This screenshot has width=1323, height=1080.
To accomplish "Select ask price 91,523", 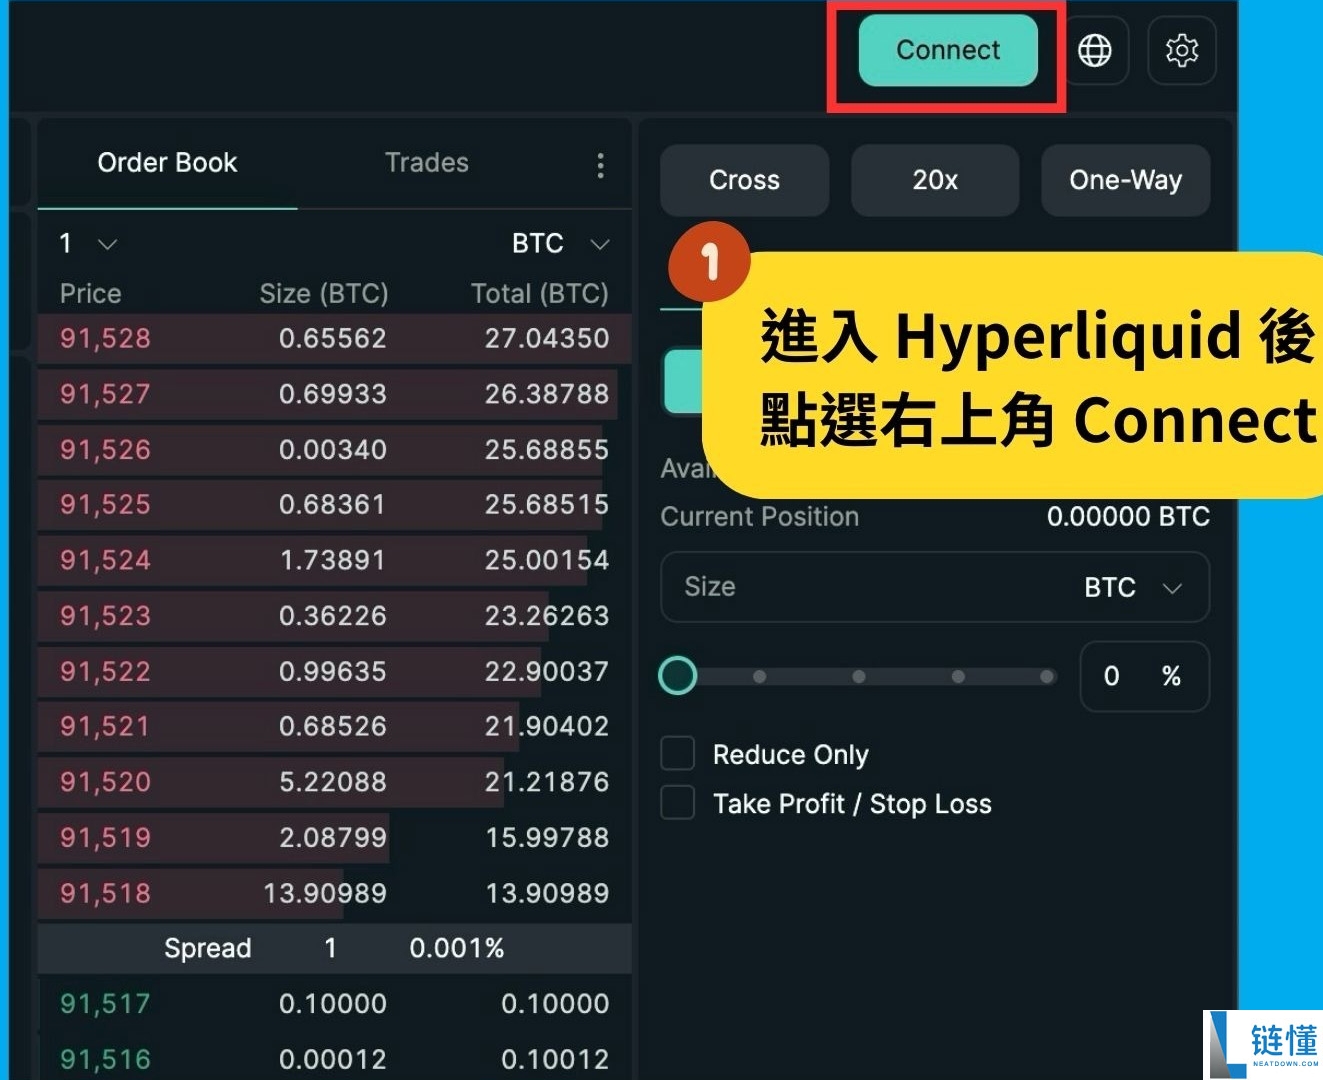I will pos(105,615).
